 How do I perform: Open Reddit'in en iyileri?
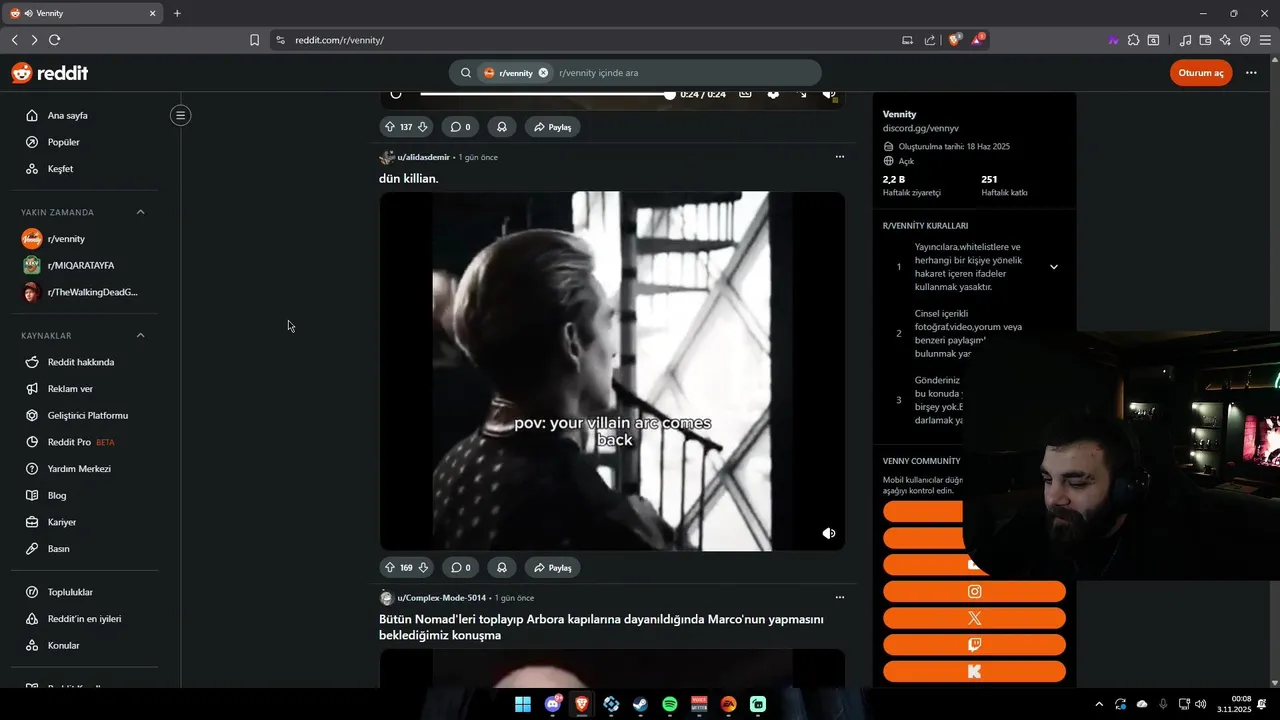coord(84,619)
